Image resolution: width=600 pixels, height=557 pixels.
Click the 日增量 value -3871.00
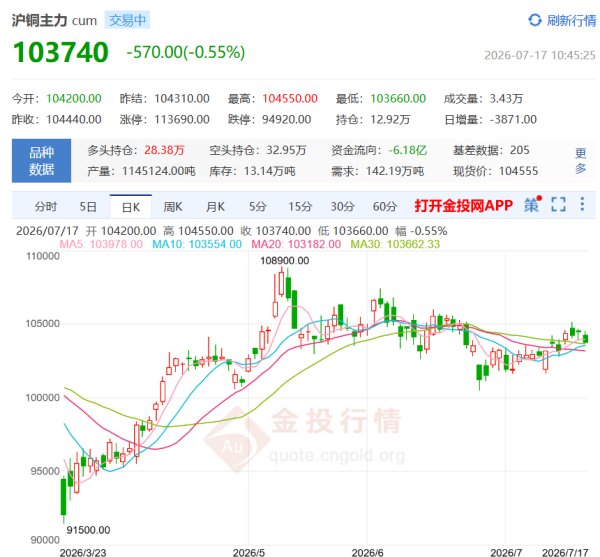coord(513,120)
